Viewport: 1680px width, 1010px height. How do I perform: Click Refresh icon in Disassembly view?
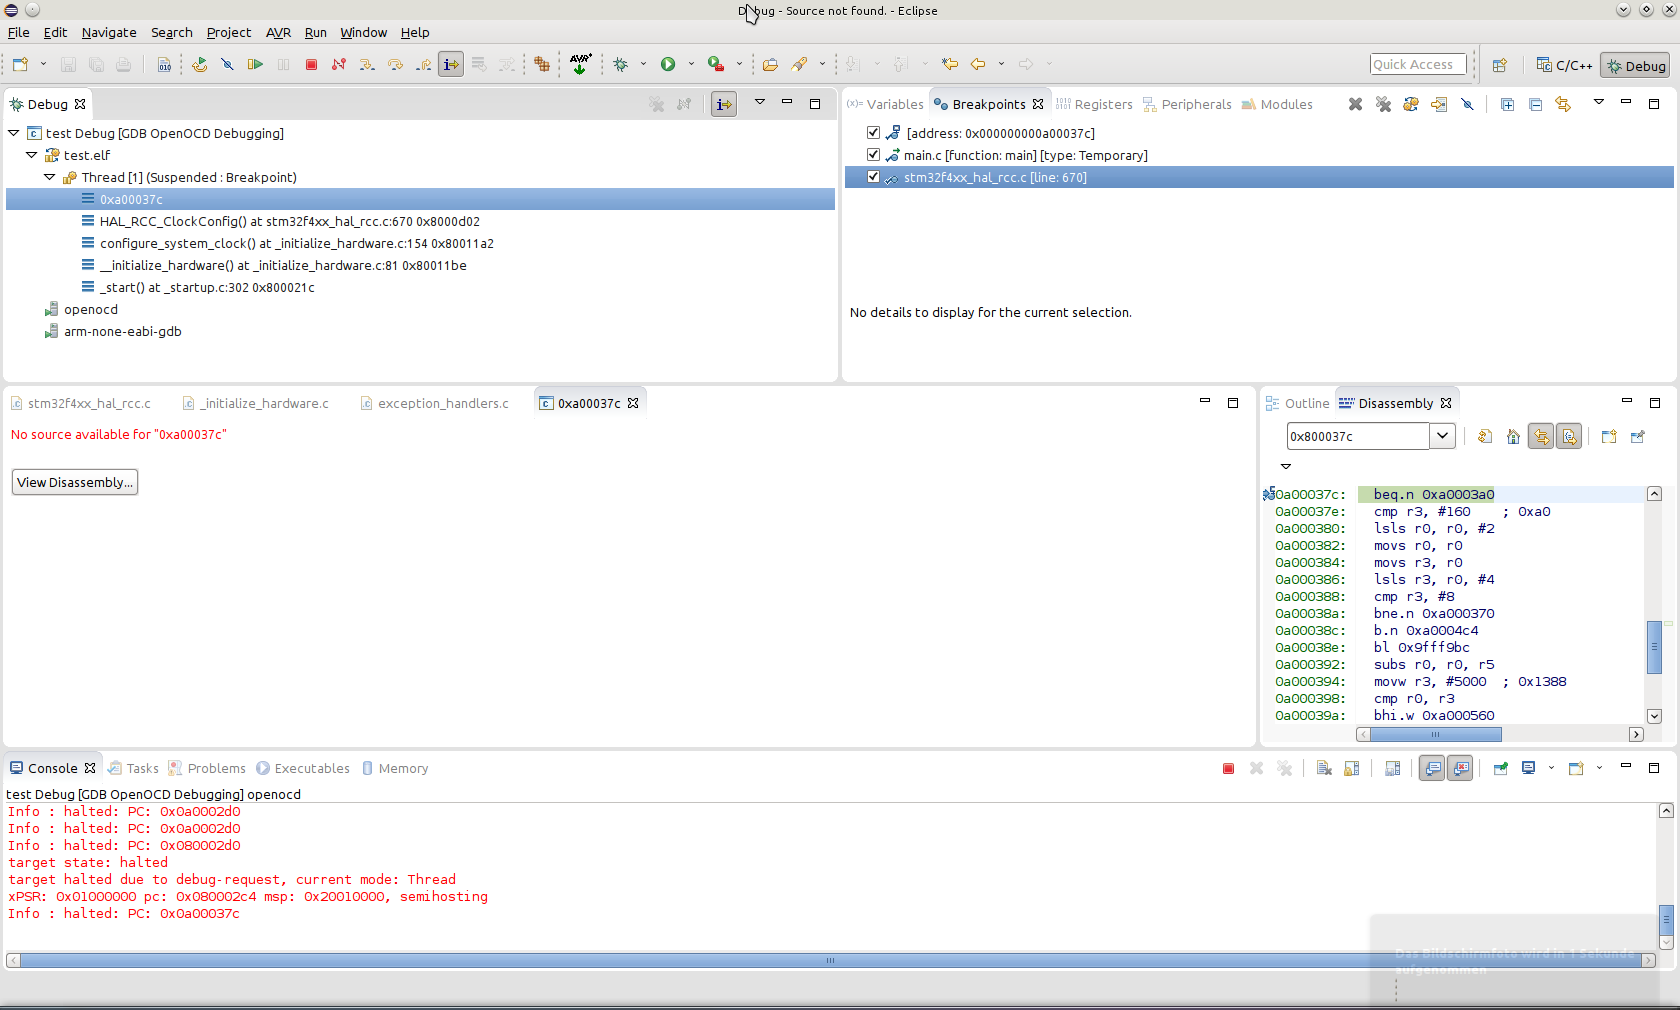(x=1485, y=436)
